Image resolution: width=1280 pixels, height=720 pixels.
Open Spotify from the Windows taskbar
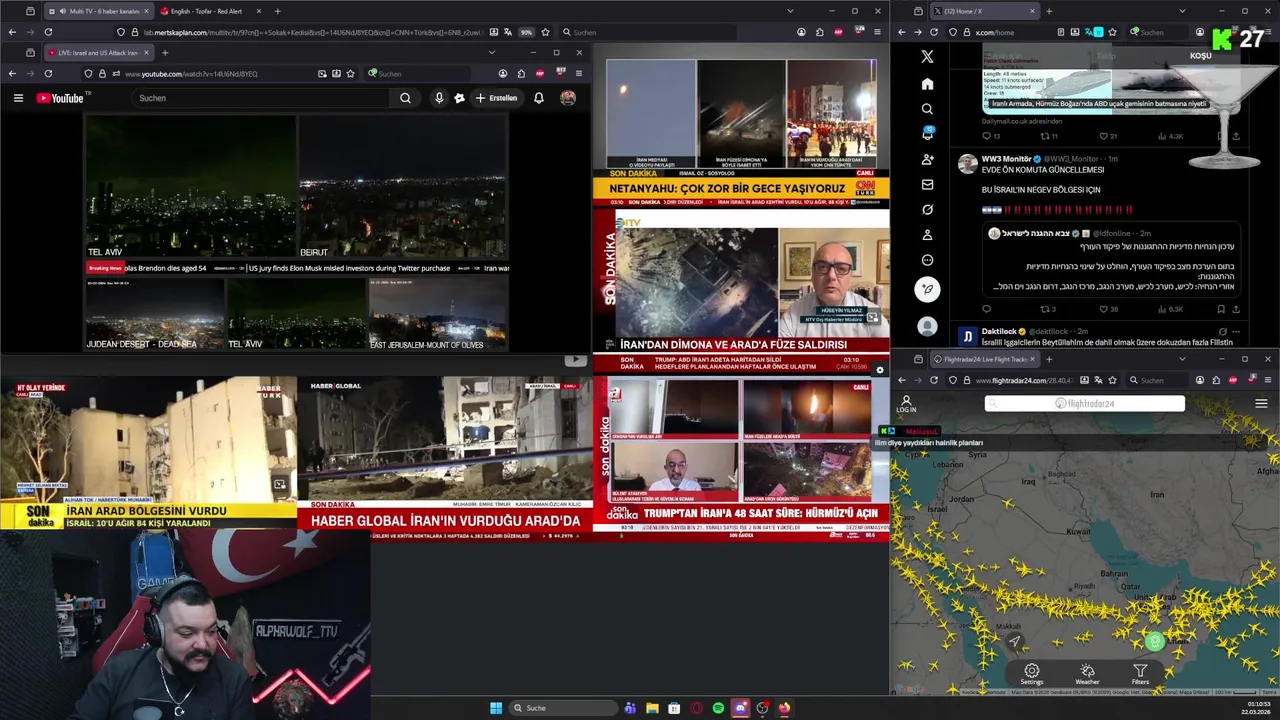click(718, 708)
